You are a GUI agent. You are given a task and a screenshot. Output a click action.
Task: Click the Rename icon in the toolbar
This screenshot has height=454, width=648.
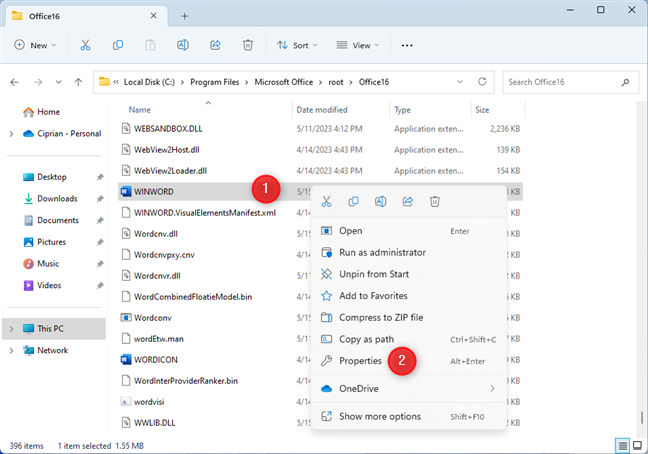point(183,45)
